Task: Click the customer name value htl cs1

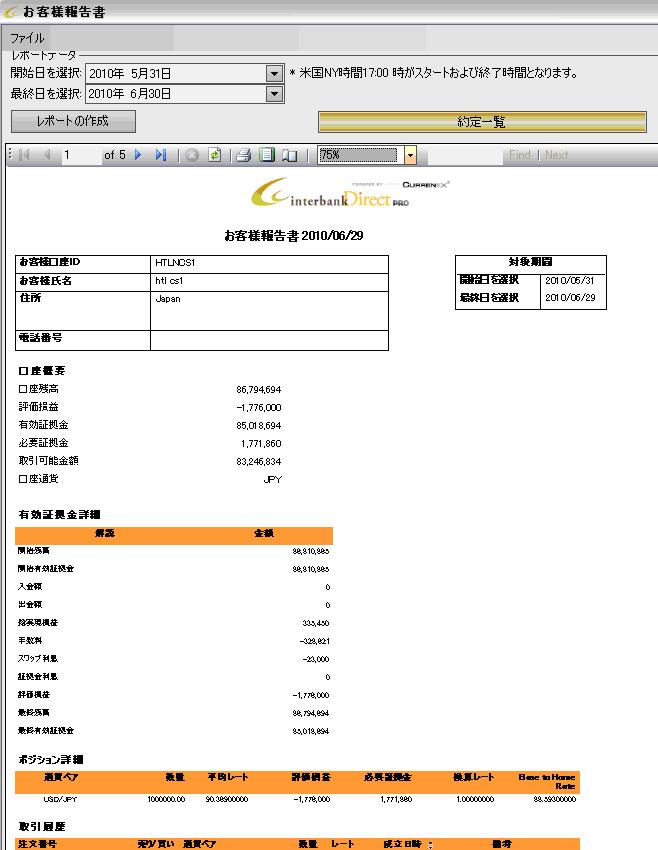Action: click(x=169, y=281)
